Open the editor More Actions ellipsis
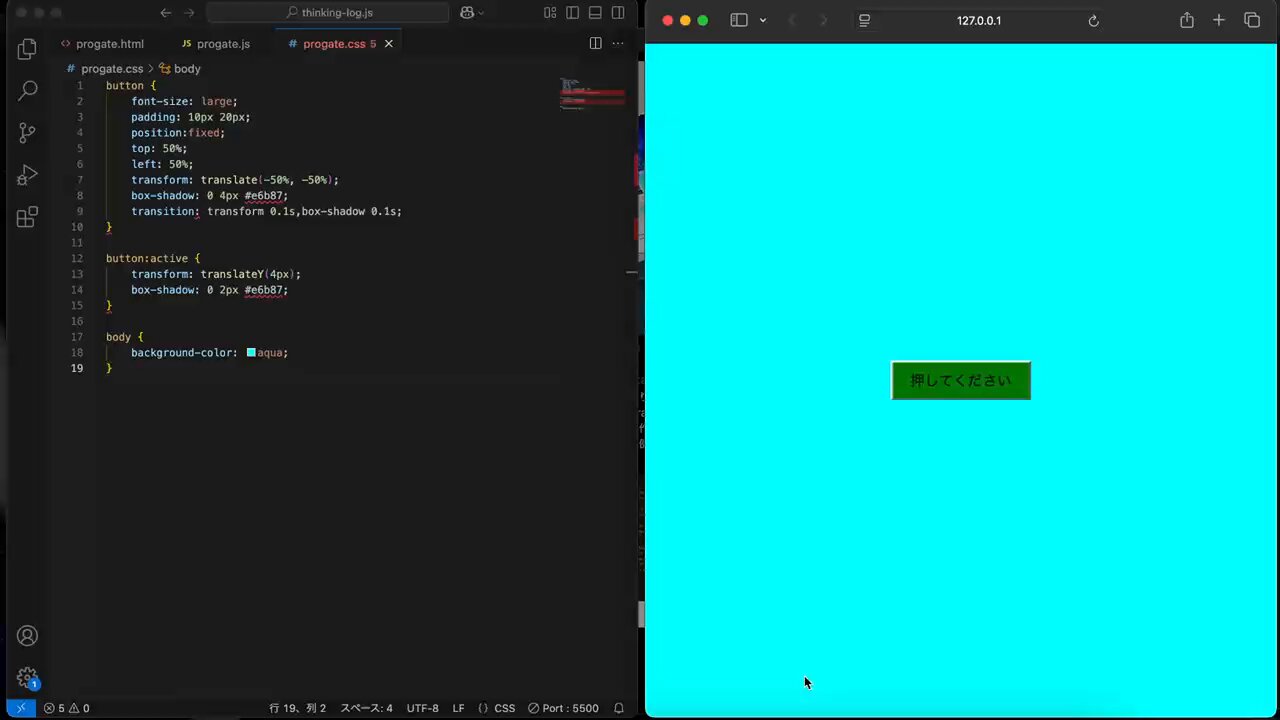 [x=618, y=43]
